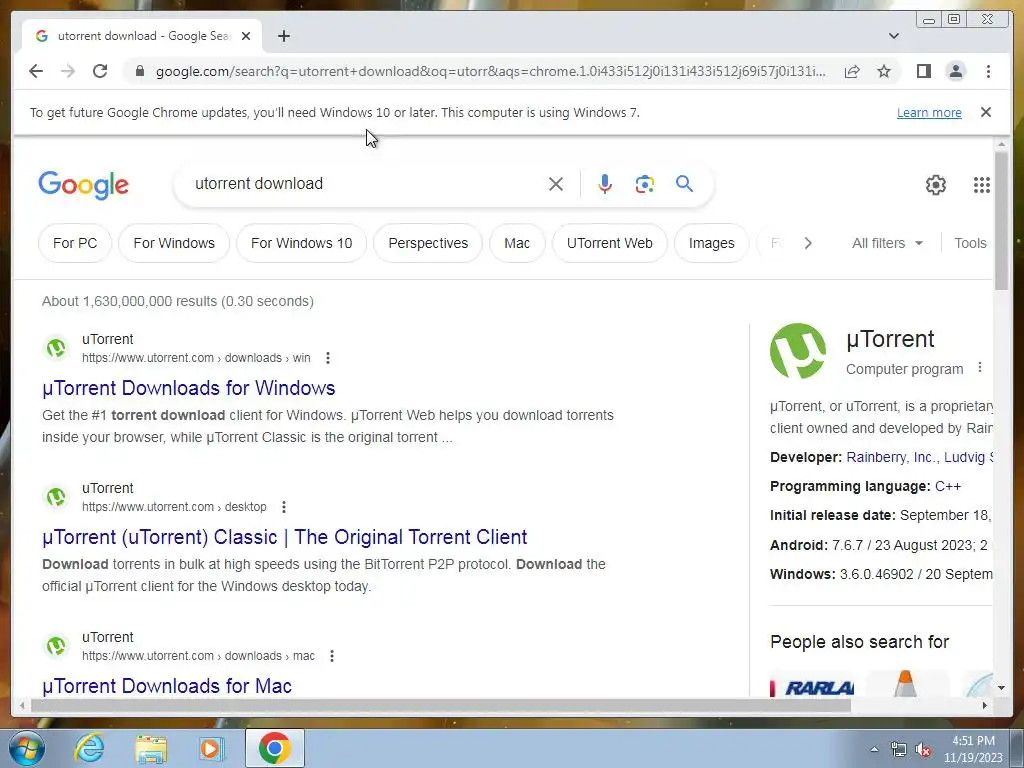Launch Internet Explorer from the taskbar
This screenshot has width=1024, height=768.
[89, 748]
